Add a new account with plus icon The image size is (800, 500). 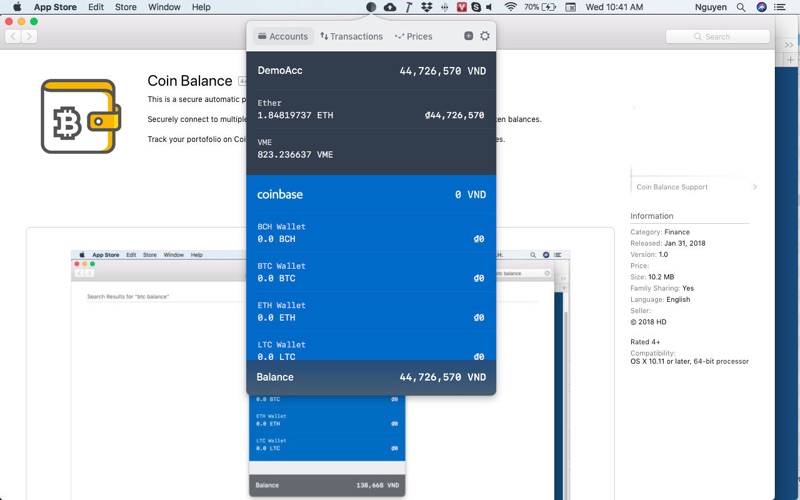coord(468,36)
